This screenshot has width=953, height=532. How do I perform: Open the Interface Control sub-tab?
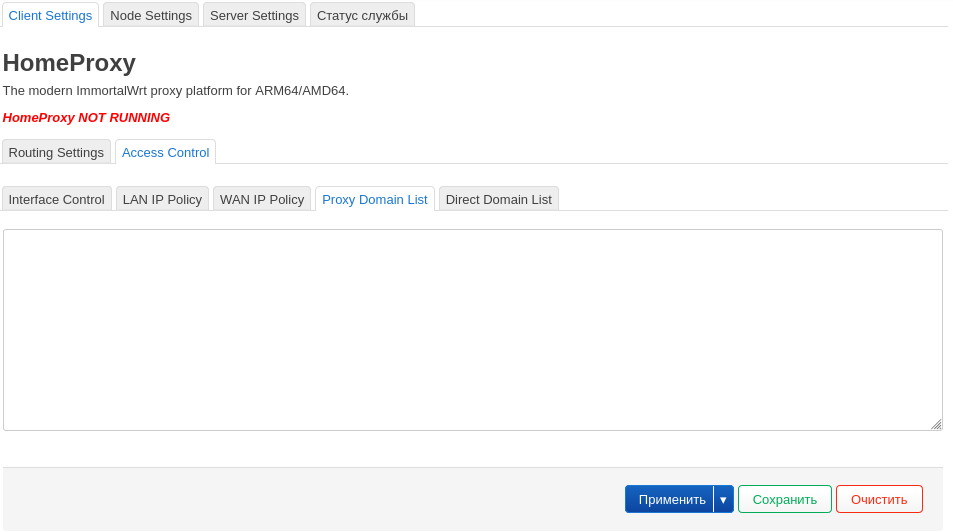pyautogui.click(x=57, y=199)
